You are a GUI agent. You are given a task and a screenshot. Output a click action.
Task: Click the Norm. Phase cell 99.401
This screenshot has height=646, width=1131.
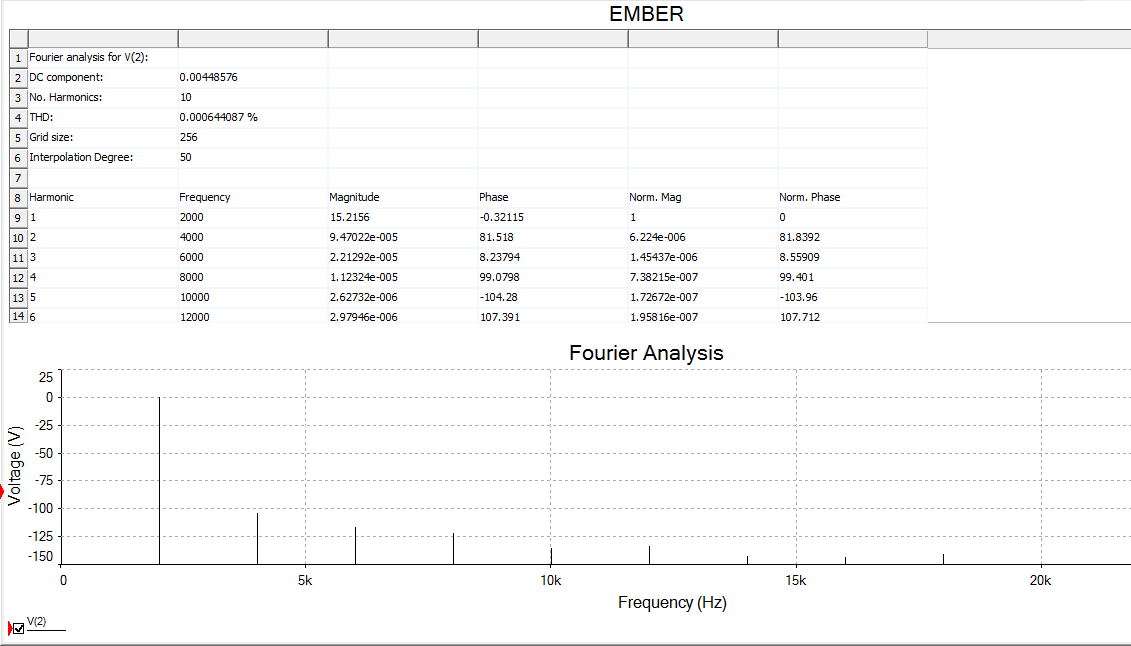click(853, 277)
